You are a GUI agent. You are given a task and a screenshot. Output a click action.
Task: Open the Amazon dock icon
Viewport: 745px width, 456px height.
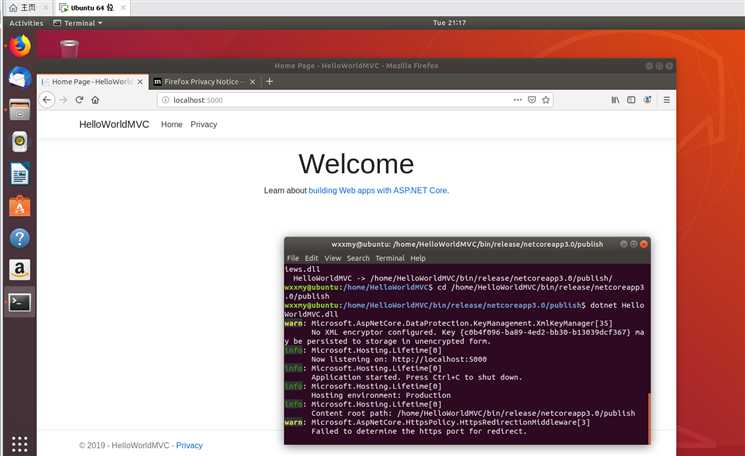point(19,270)
